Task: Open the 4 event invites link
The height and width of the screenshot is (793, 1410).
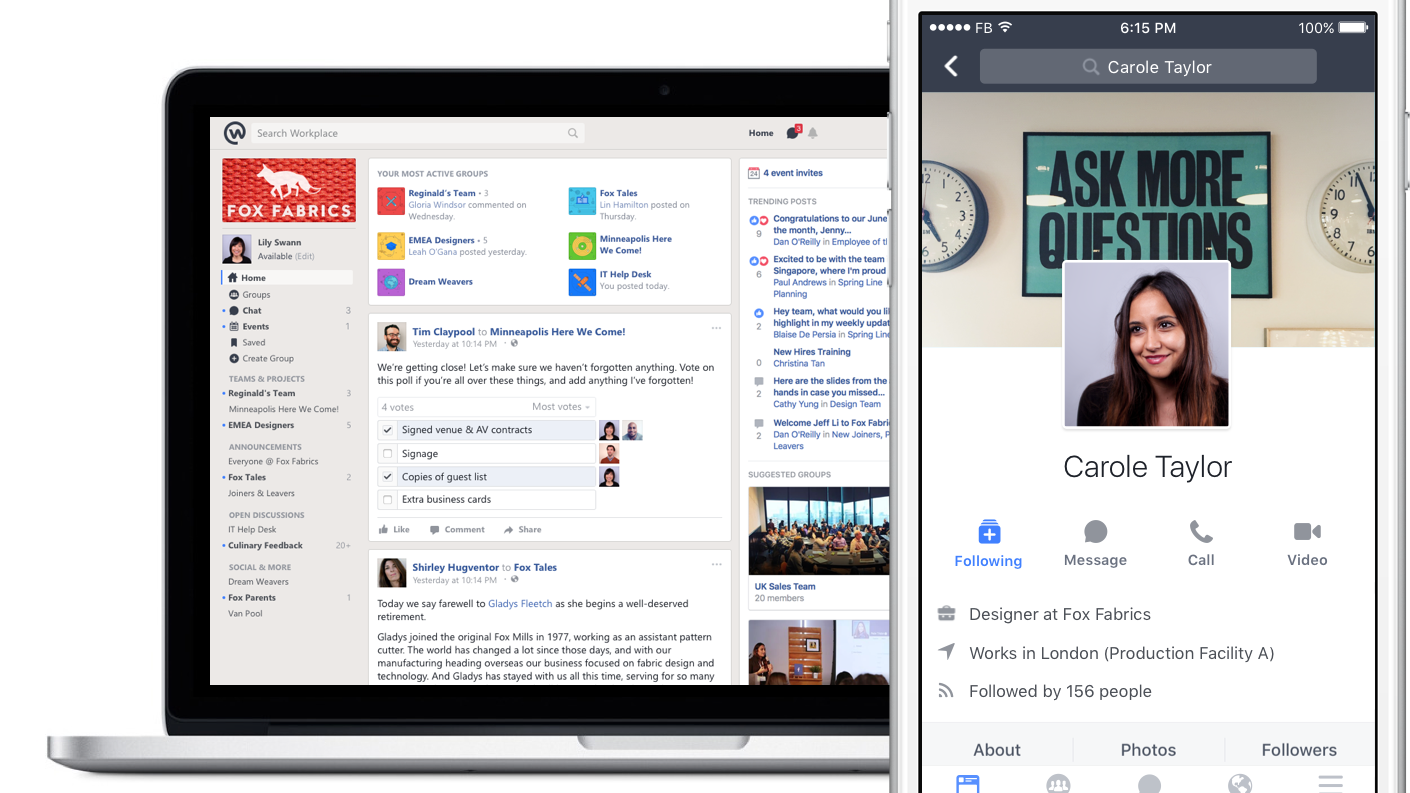Action: (792, 173)
